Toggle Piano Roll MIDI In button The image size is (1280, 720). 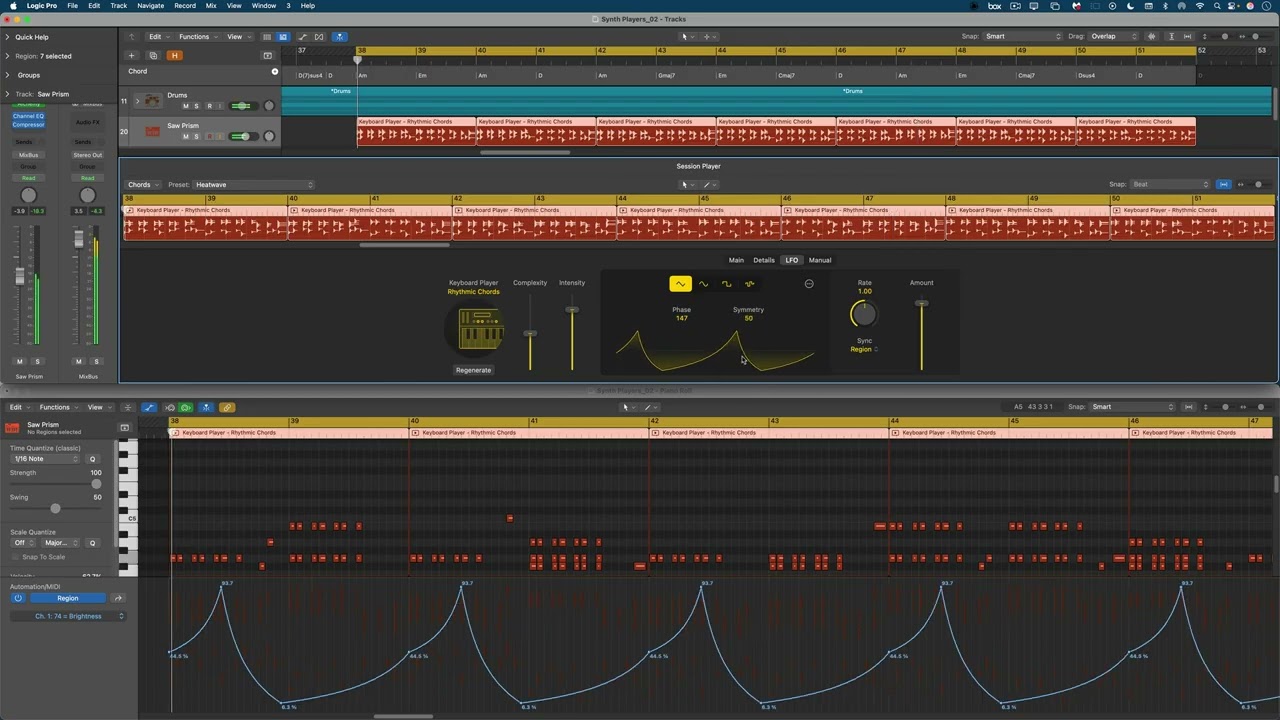169,407
